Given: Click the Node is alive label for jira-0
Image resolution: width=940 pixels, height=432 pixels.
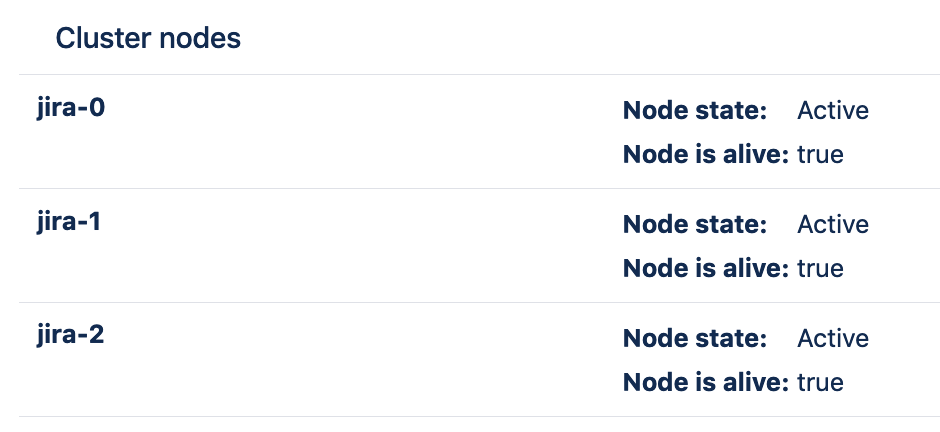Looking at the screenshot, I should pos(706,155).
